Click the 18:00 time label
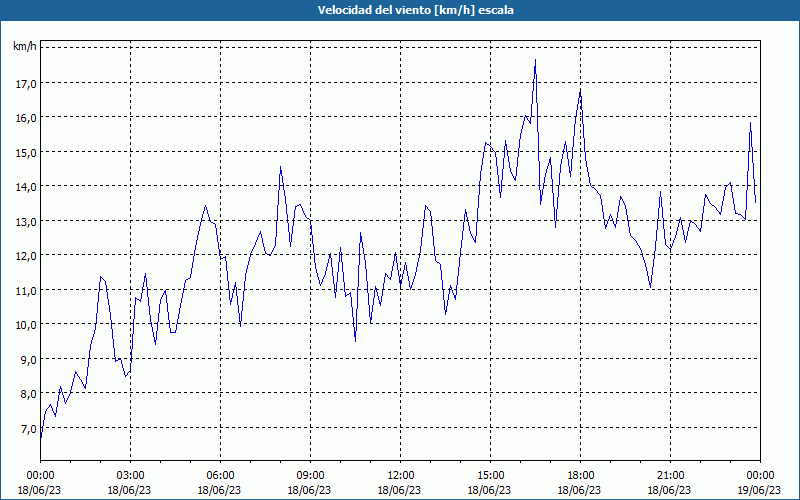Image resolution: width=800 pixels, height=500 pixels. [580, 476]
